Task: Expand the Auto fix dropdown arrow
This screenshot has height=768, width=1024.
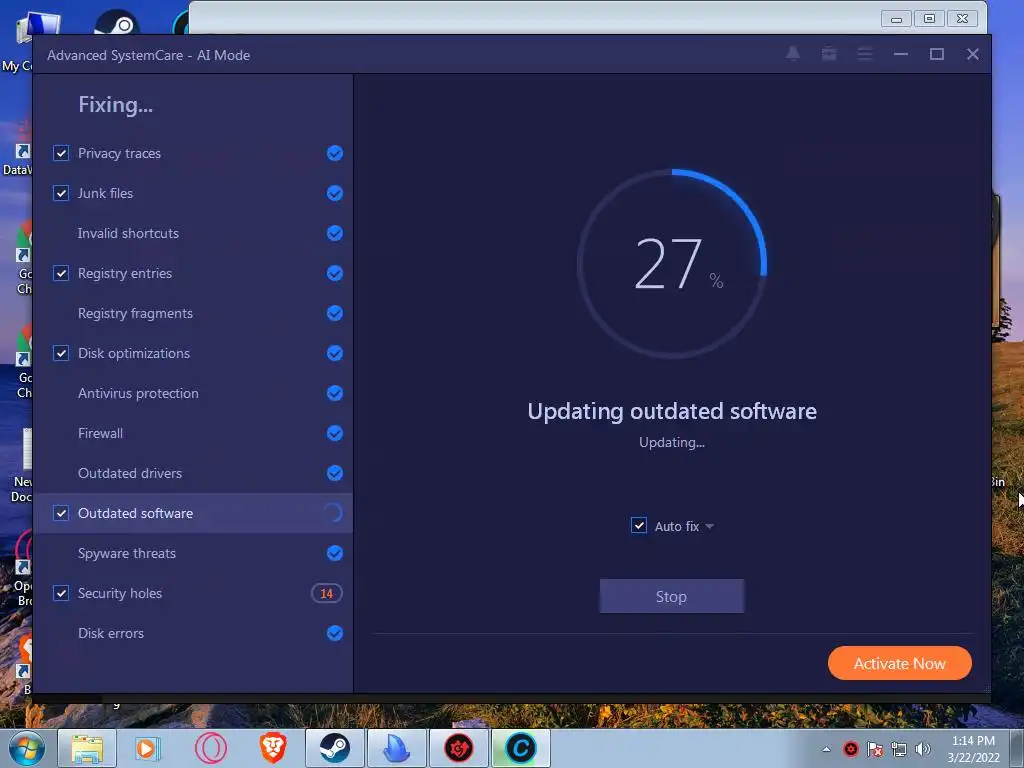Action: (709, 526)
